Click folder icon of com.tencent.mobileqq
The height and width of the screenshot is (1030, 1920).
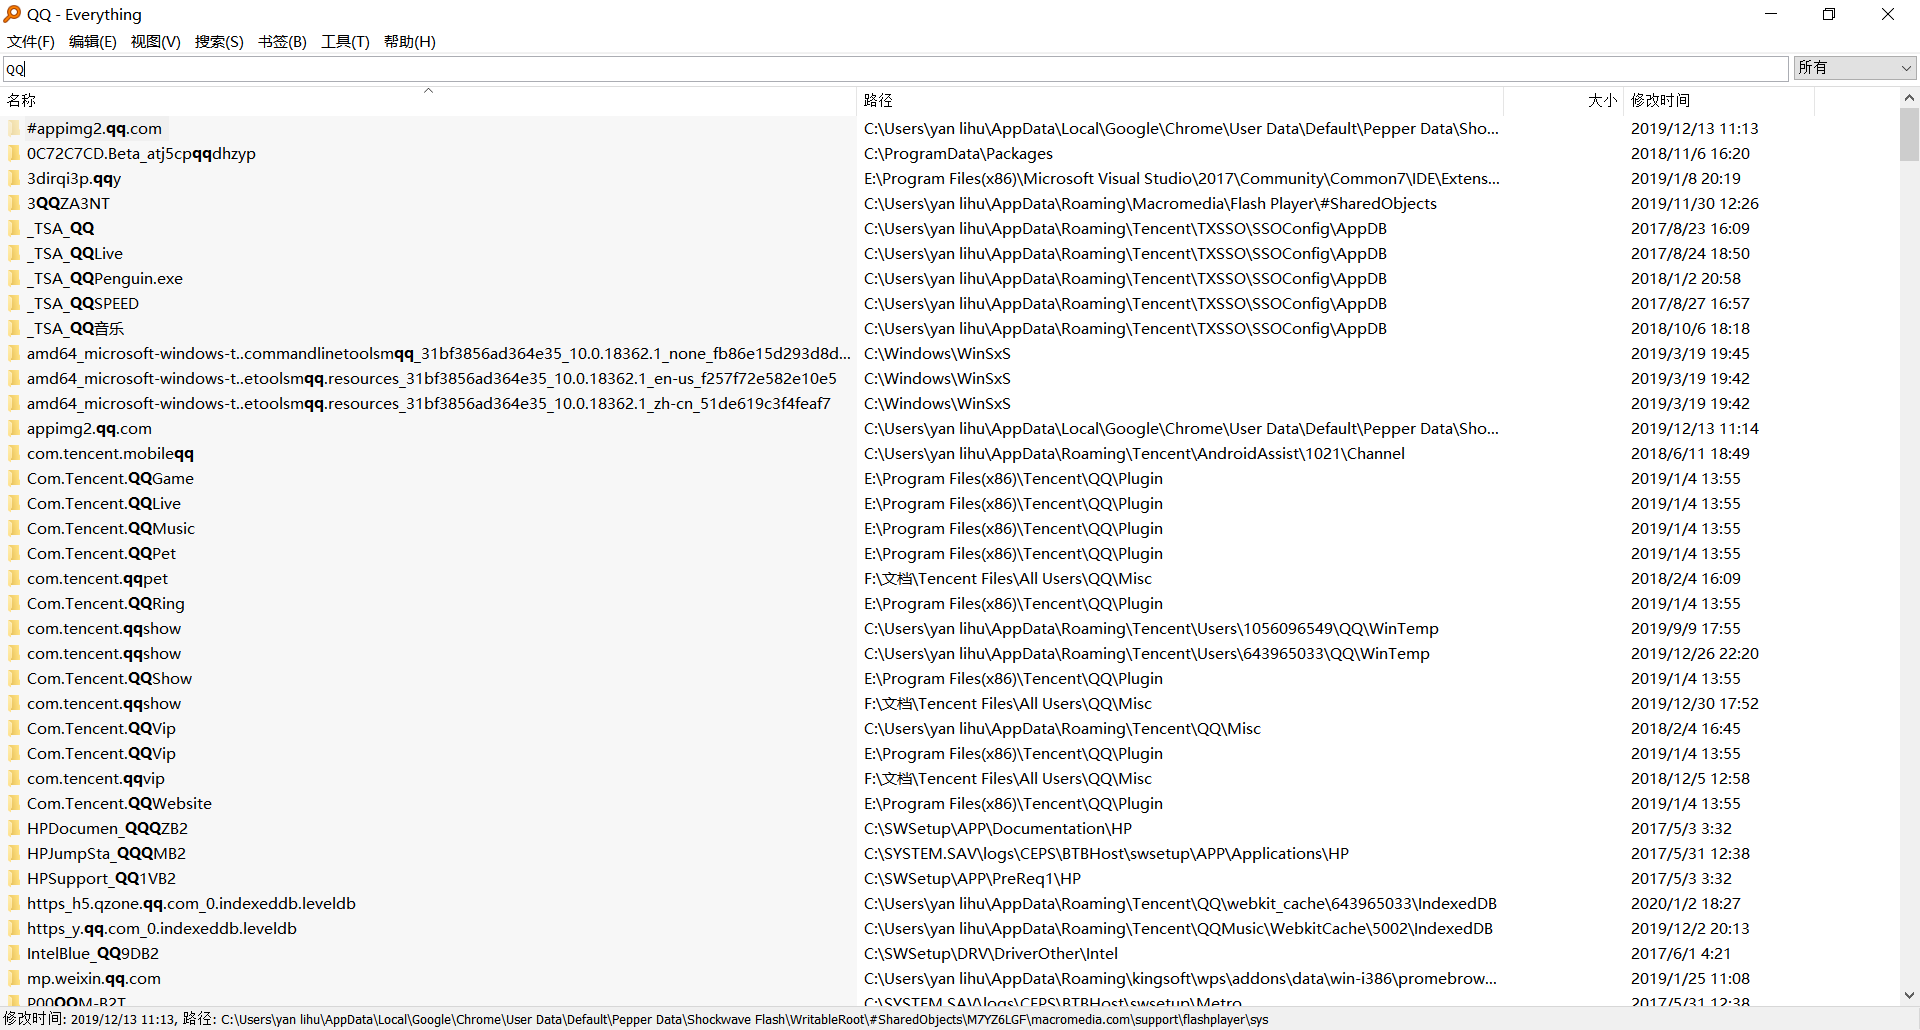click(14, 454)
